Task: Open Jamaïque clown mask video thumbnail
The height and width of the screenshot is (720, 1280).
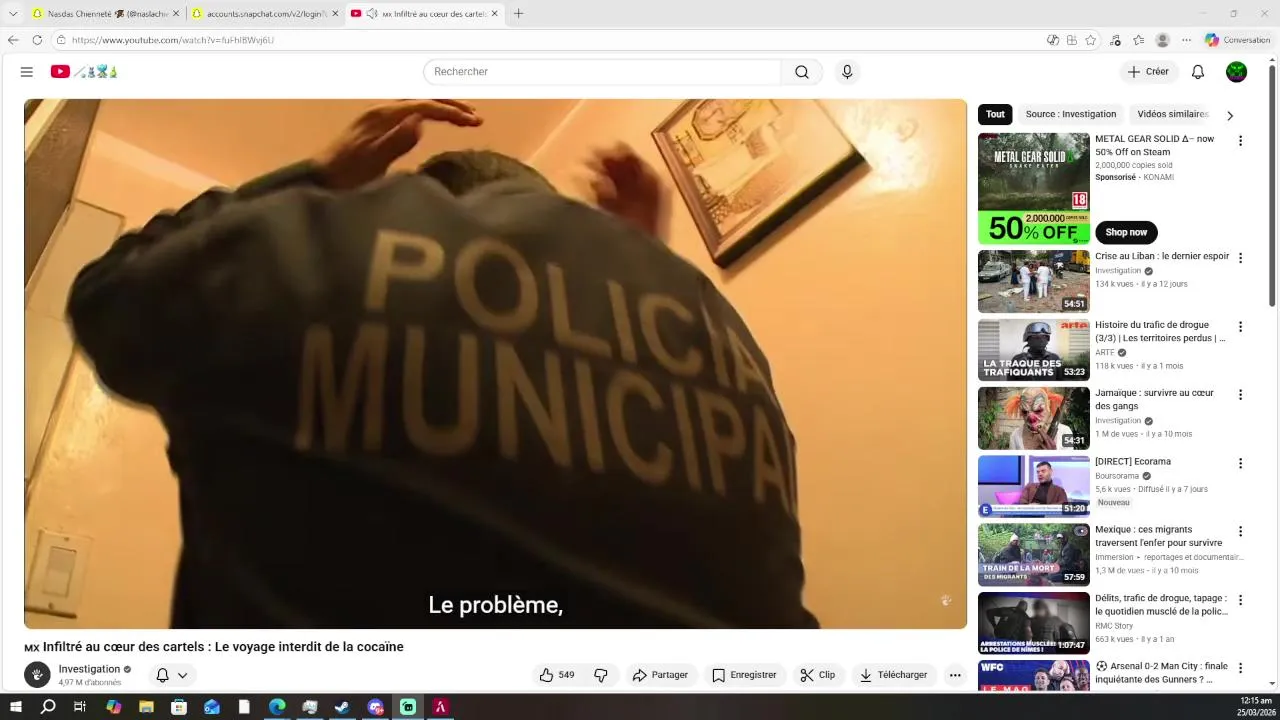Action: (1033, 418)
